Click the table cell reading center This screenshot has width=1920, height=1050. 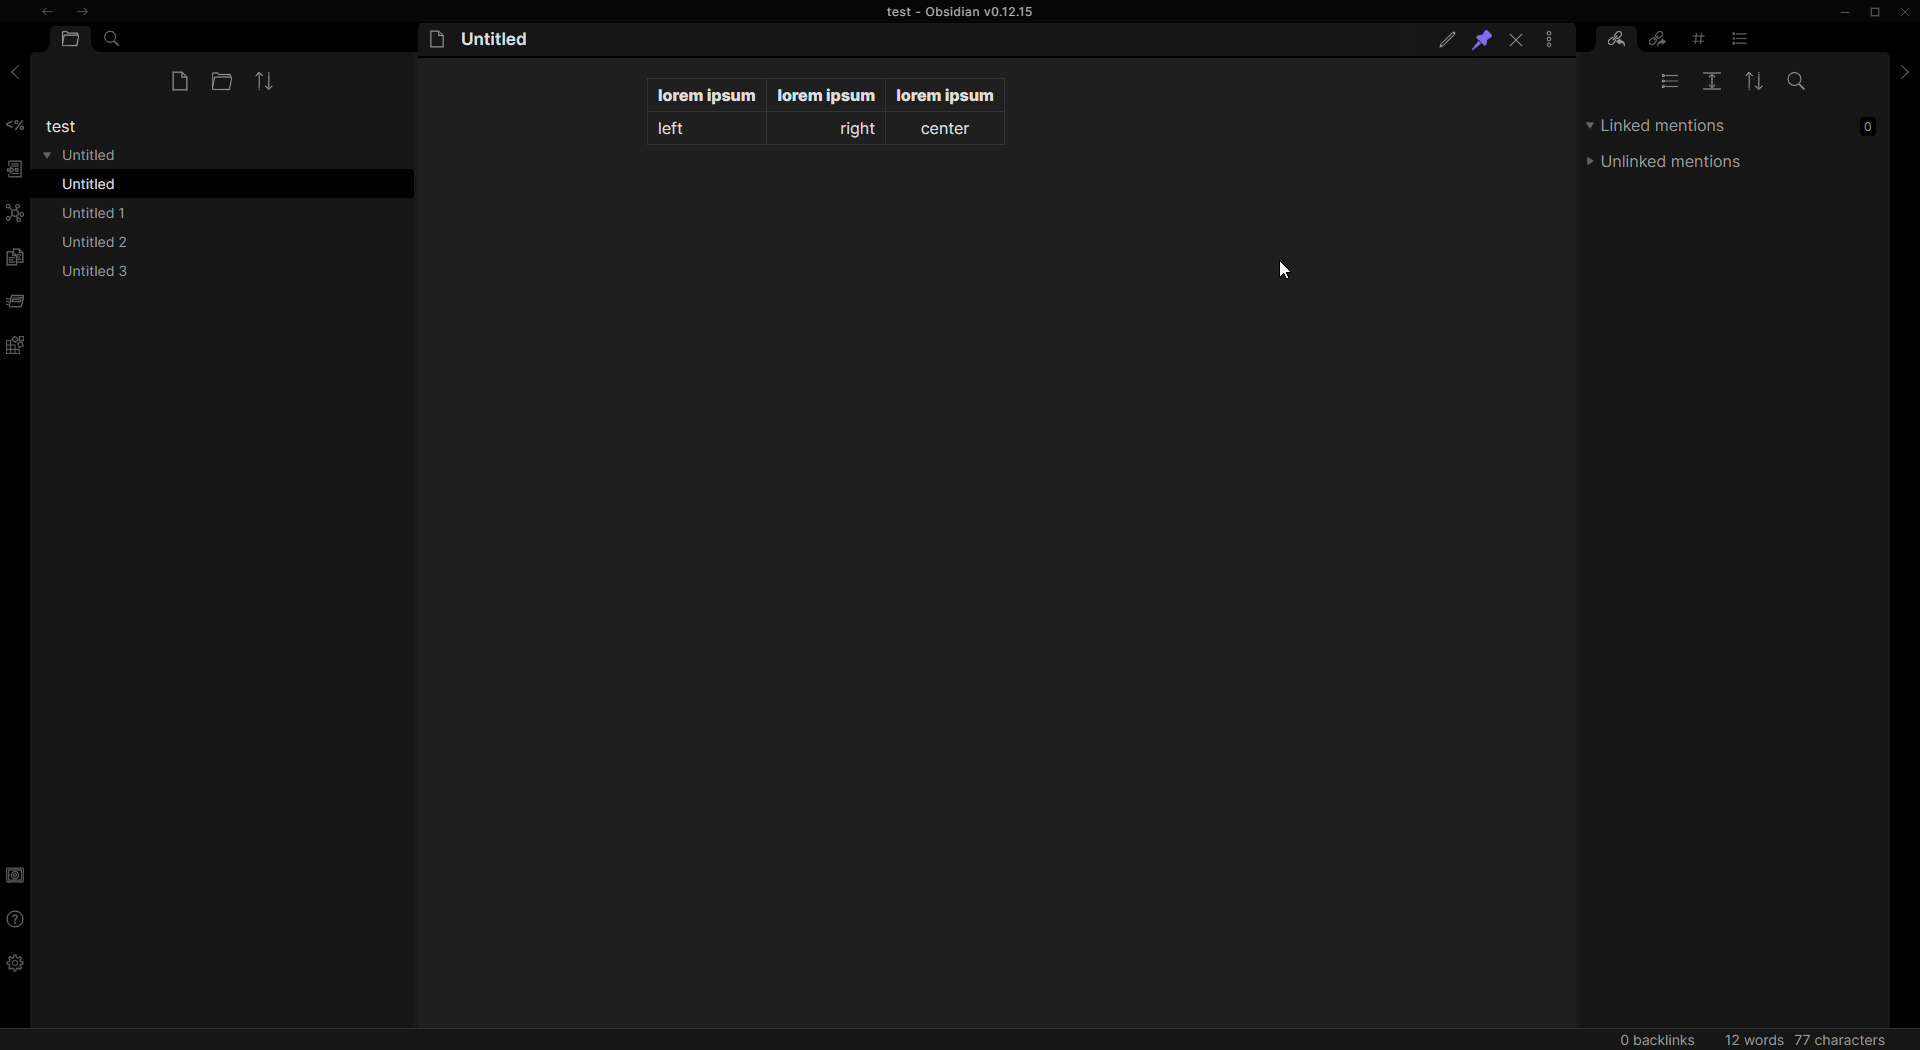click(x=945, y=129)
